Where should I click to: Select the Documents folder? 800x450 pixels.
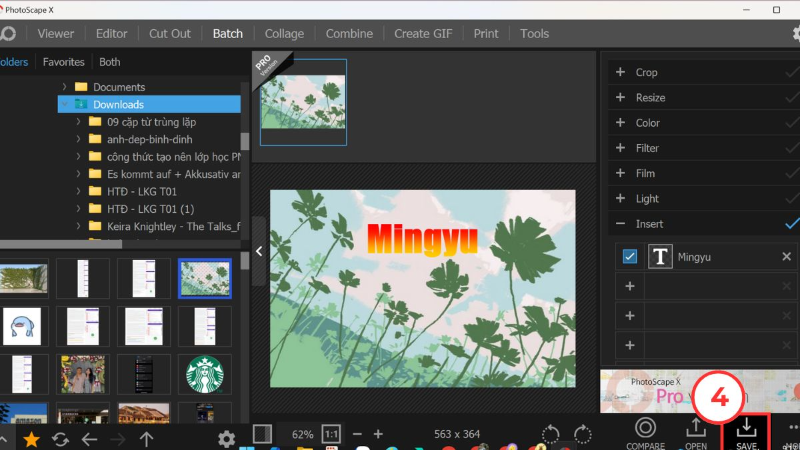[119, 87]
